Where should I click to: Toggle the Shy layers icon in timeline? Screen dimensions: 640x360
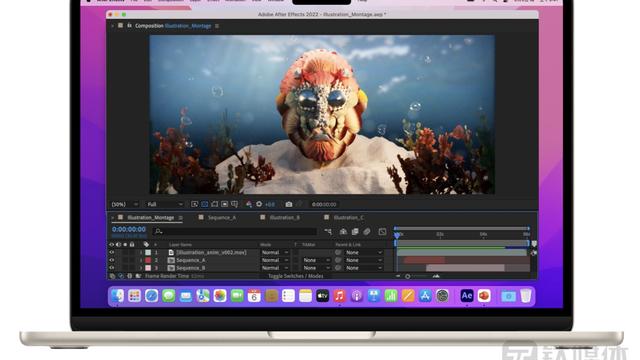[x=343, y=231]
